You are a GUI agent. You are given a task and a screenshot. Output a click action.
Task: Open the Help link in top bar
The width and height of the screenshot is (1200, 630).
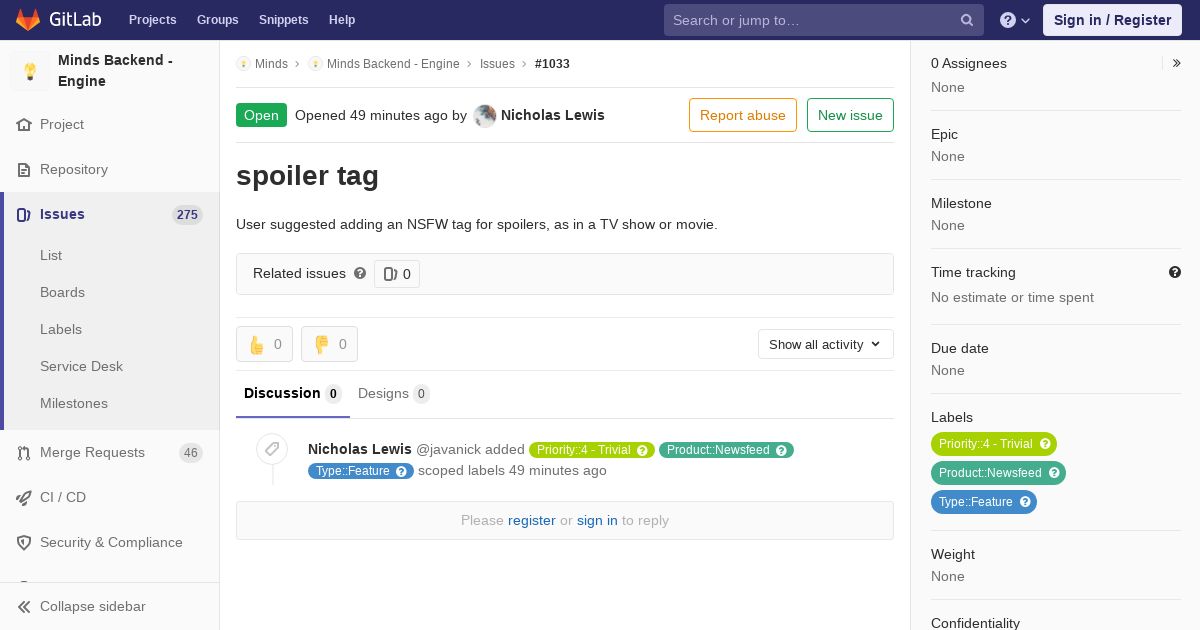(342, 20)
